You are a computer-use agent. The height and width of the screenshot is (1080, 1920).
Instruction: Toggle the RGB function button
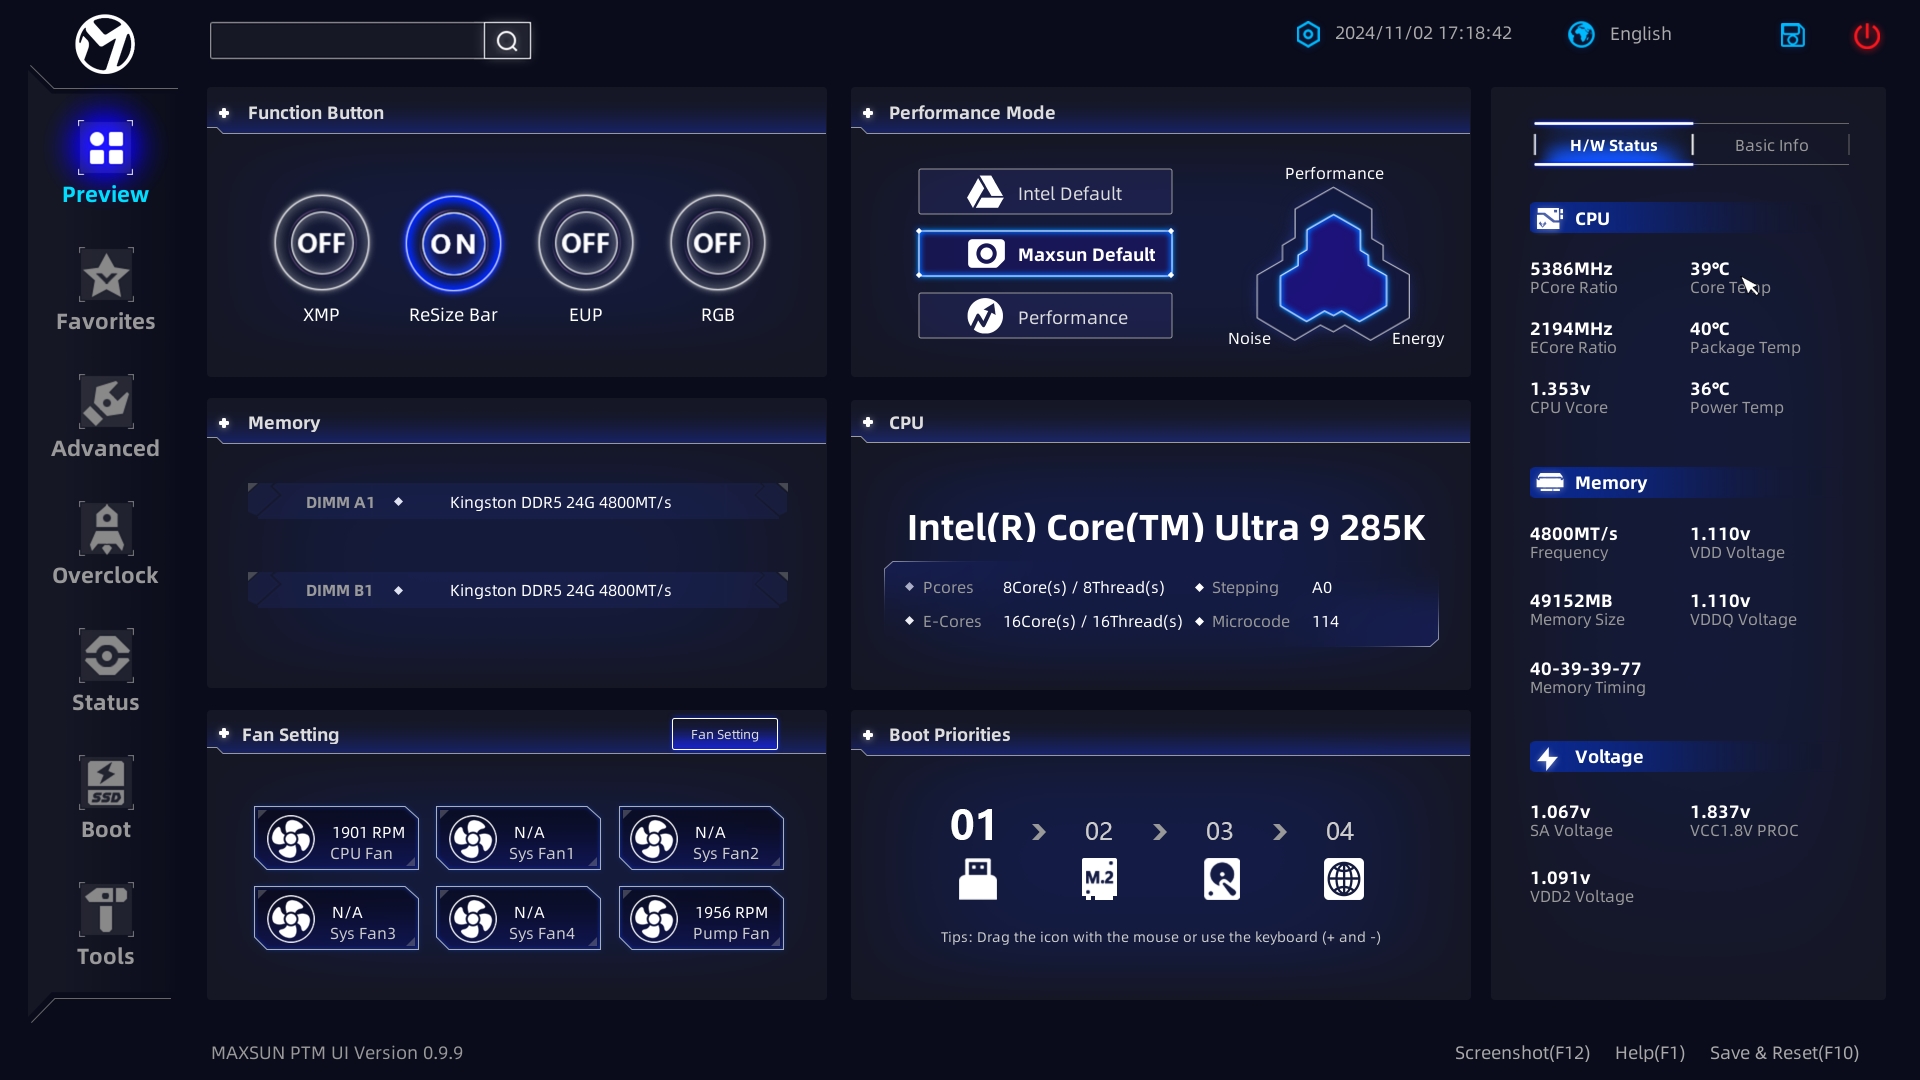(717, 243)
